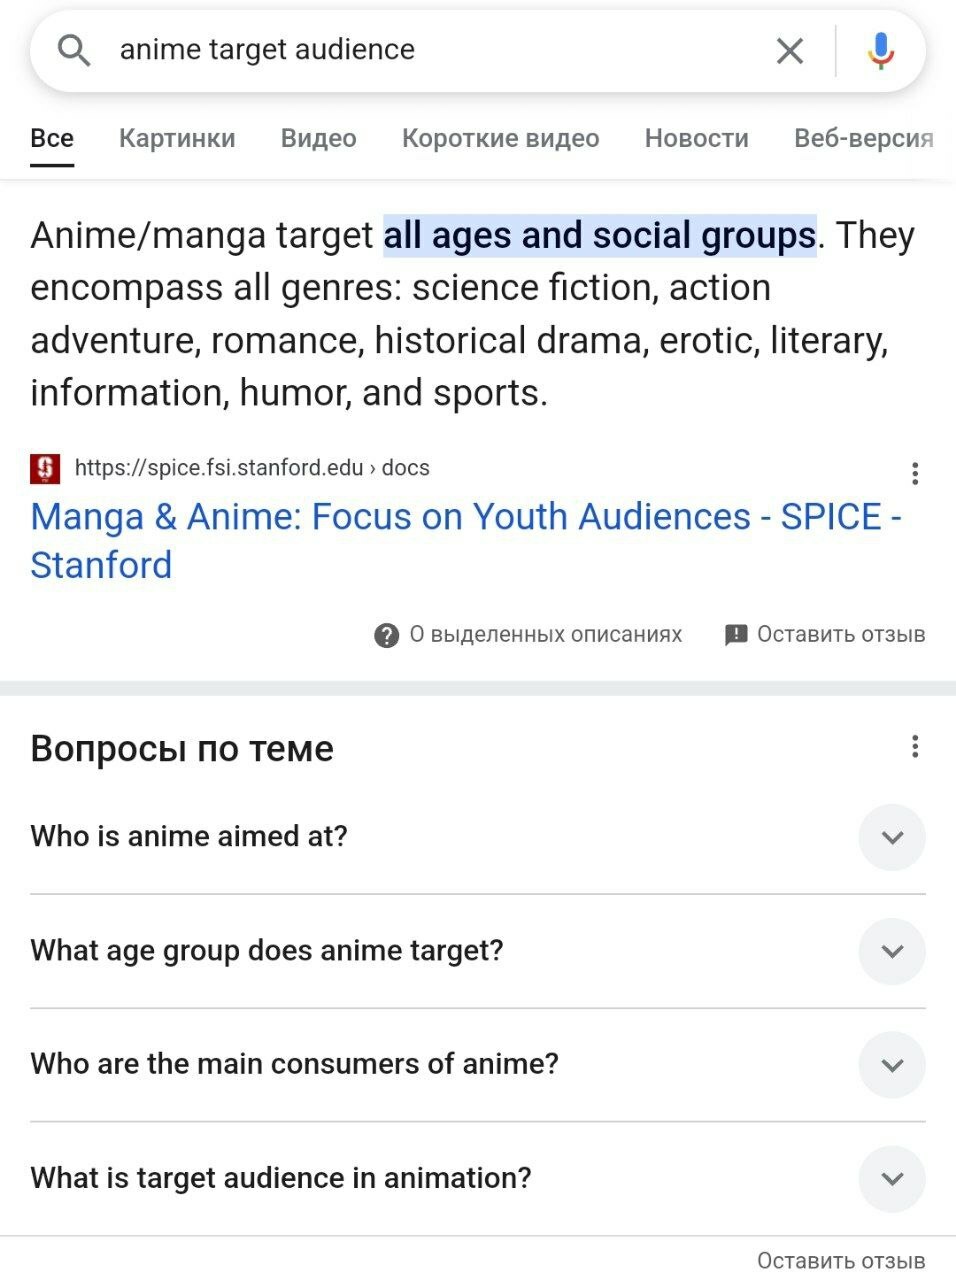Clear the search query with X icon

[x=790, y=50]
